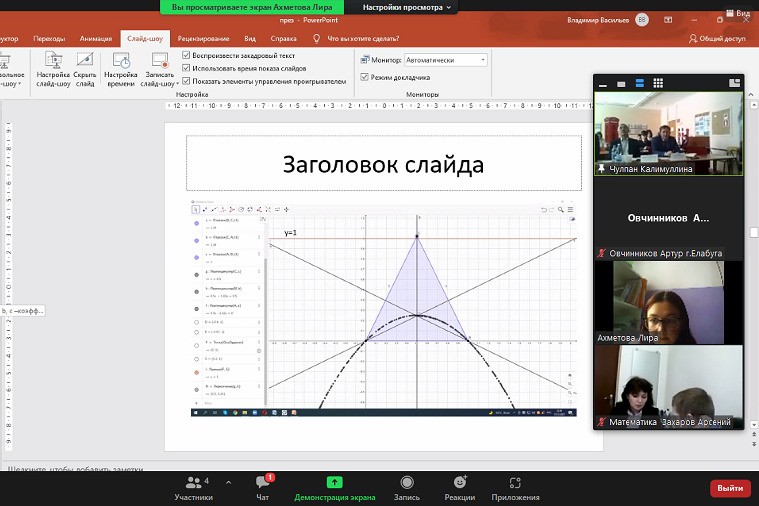759x506 pixels.
Task: Toggle the Режим докладчика checkbox
Action: tap(363, 77)
